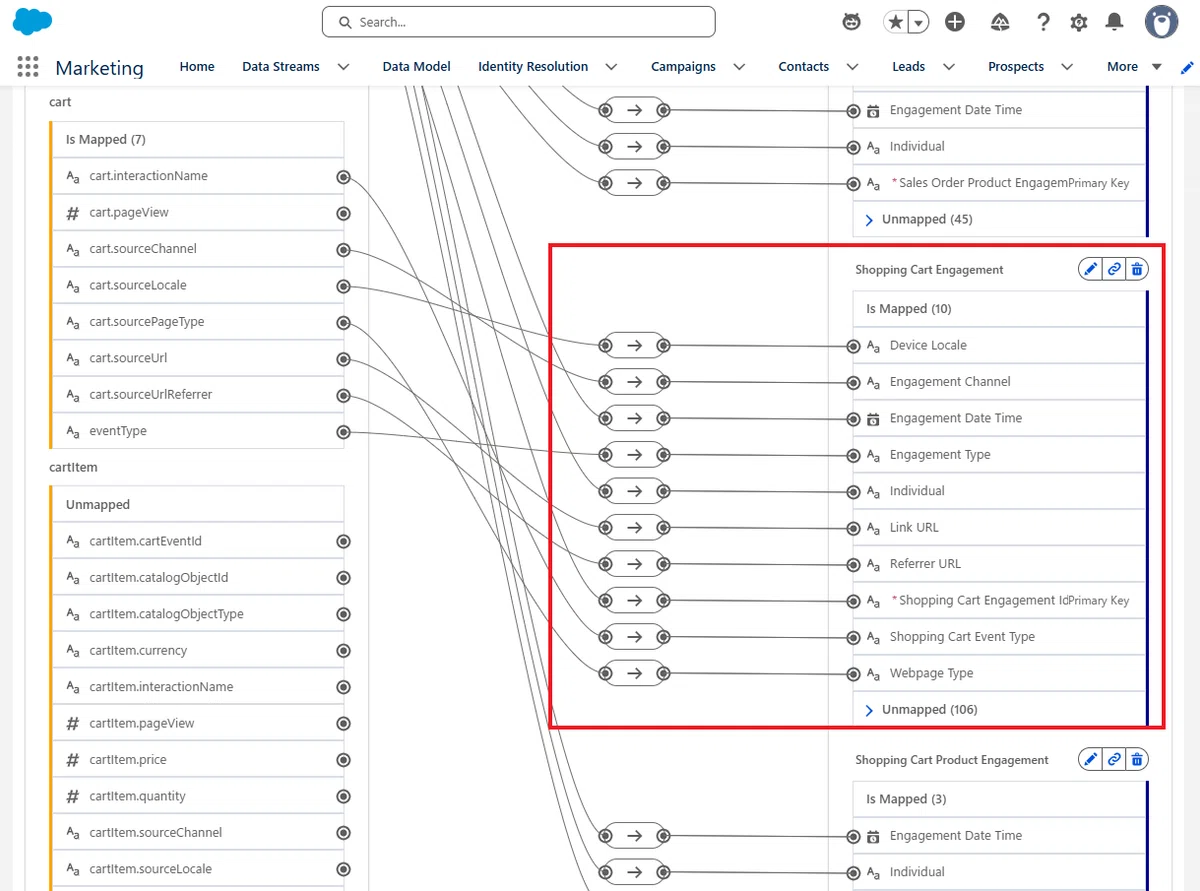Open the Data Streams tab chevron menu
Viewport: 1200px width, 891px height.
tap(343, 67)
